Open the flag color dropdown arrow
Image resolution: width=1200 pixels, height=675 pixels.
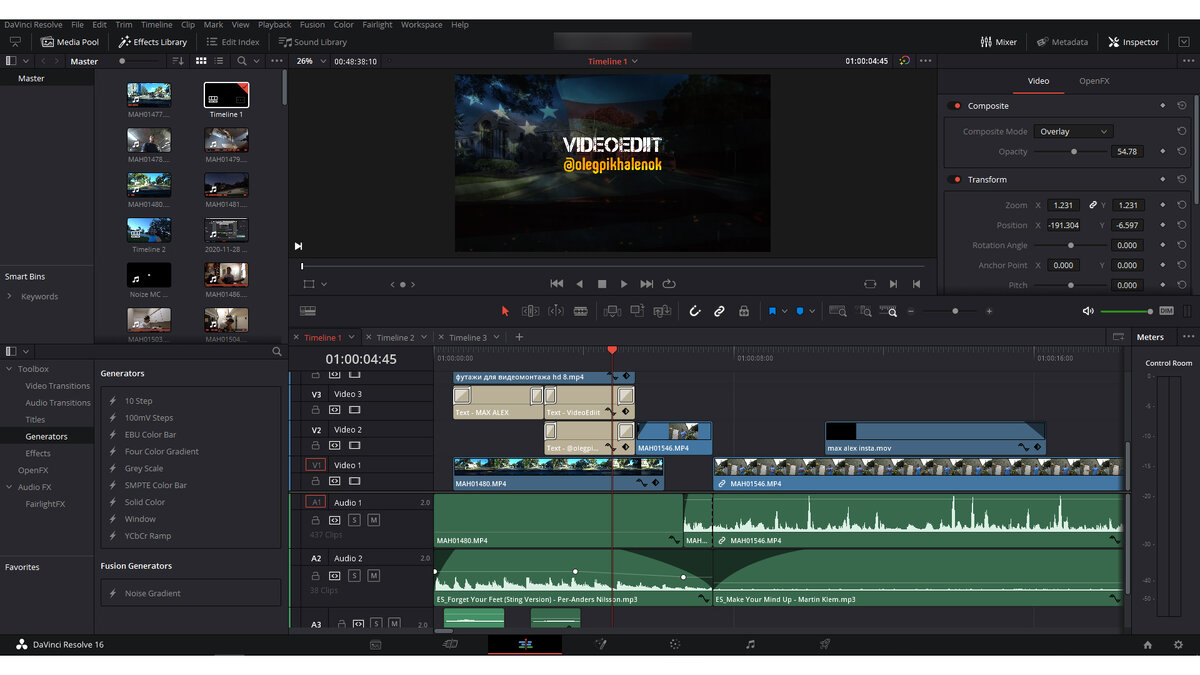785,311
